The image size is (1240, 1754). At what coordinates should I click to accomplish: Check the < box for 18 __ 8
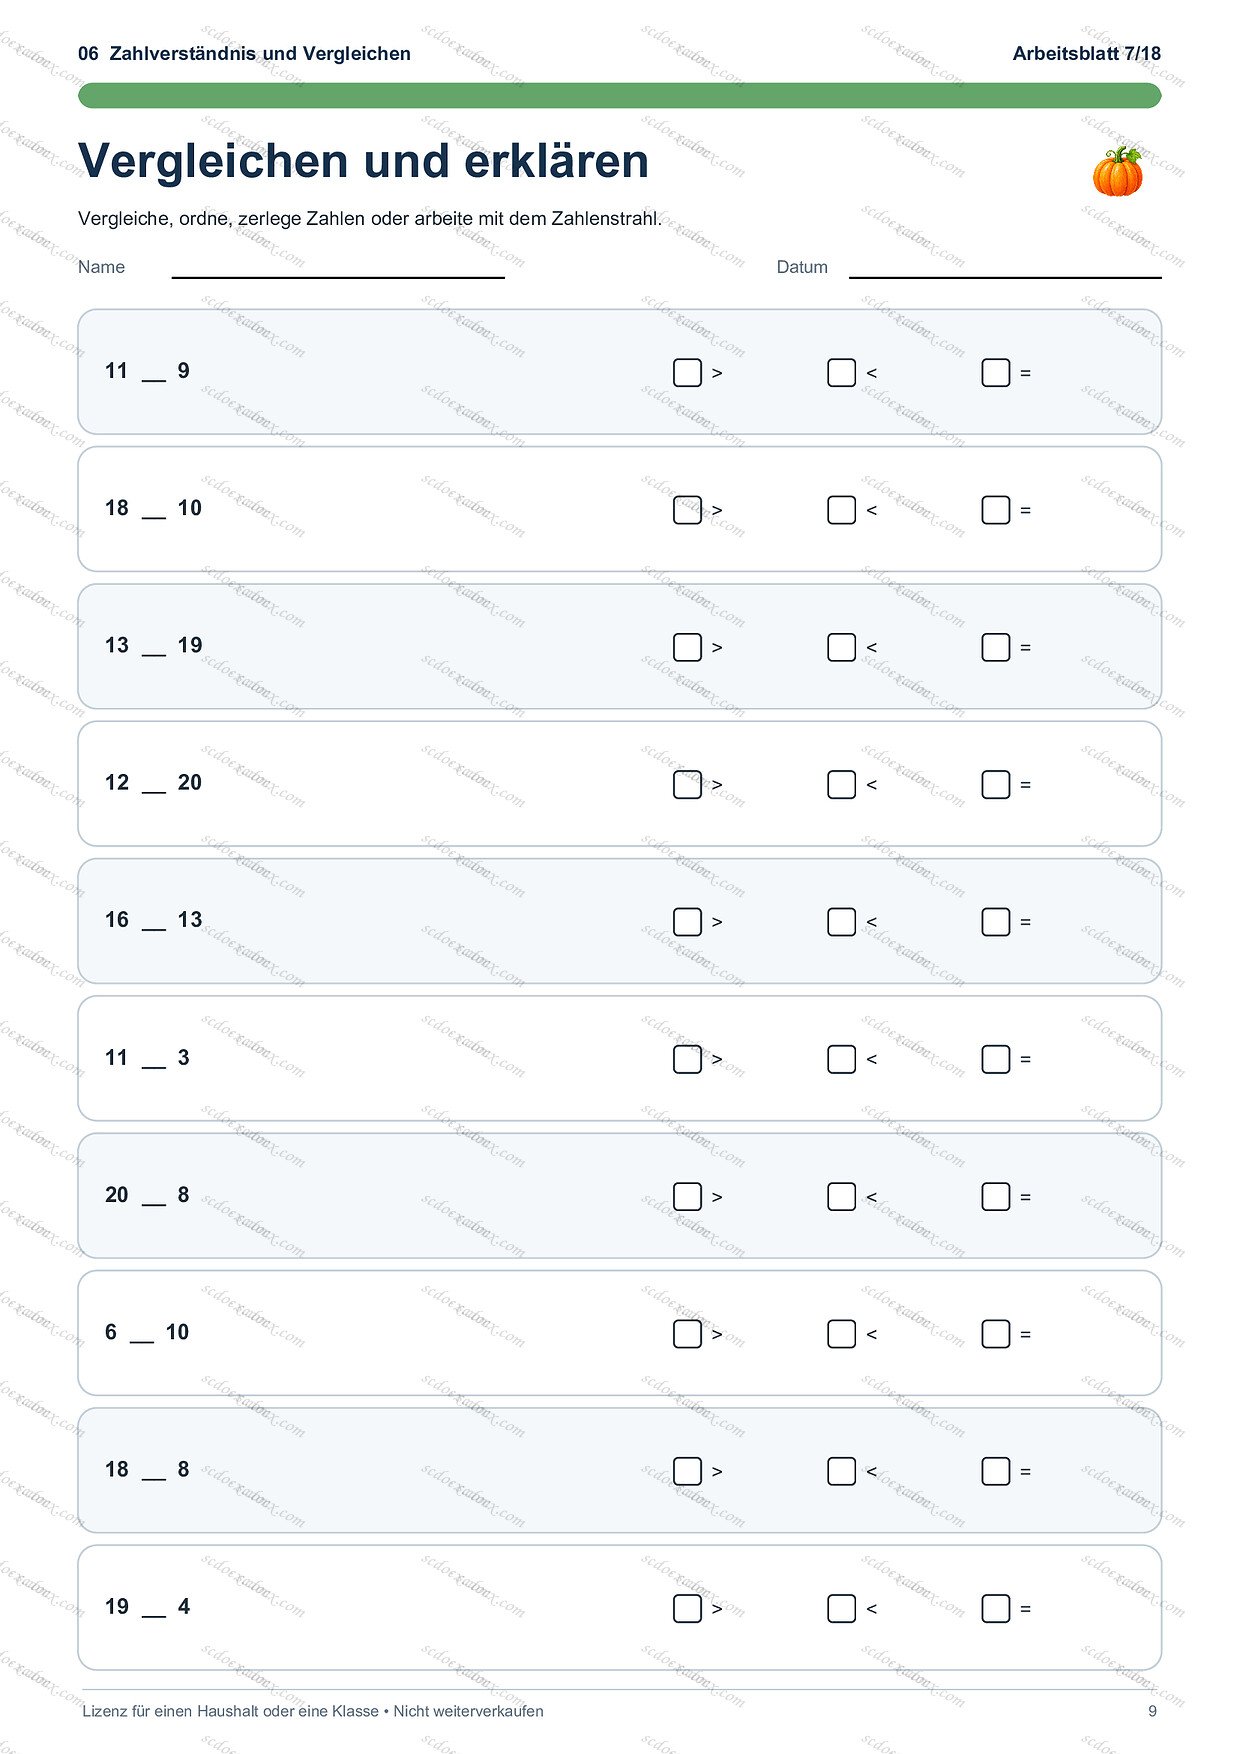(x=841, y=1471)
